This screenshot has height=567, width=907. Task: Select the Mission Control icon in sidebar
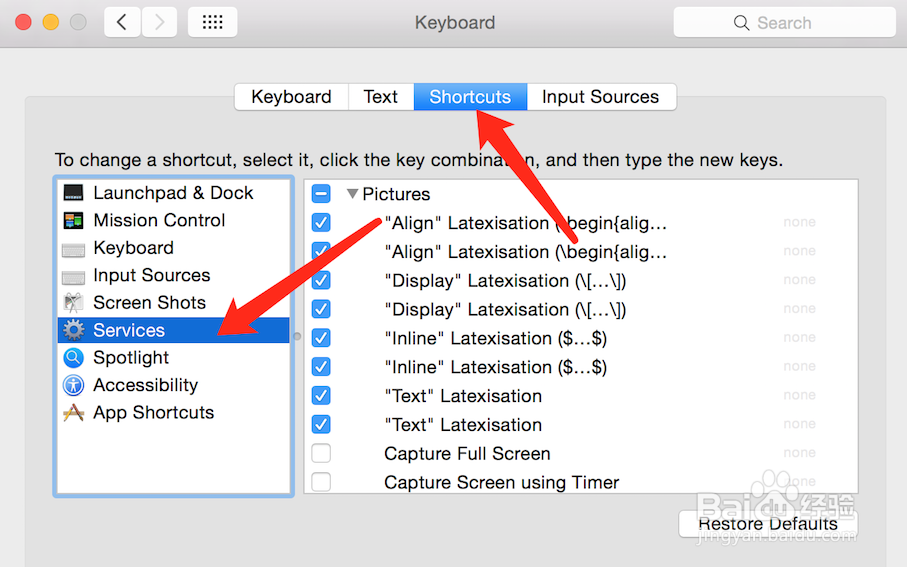[x=73, y=221]
